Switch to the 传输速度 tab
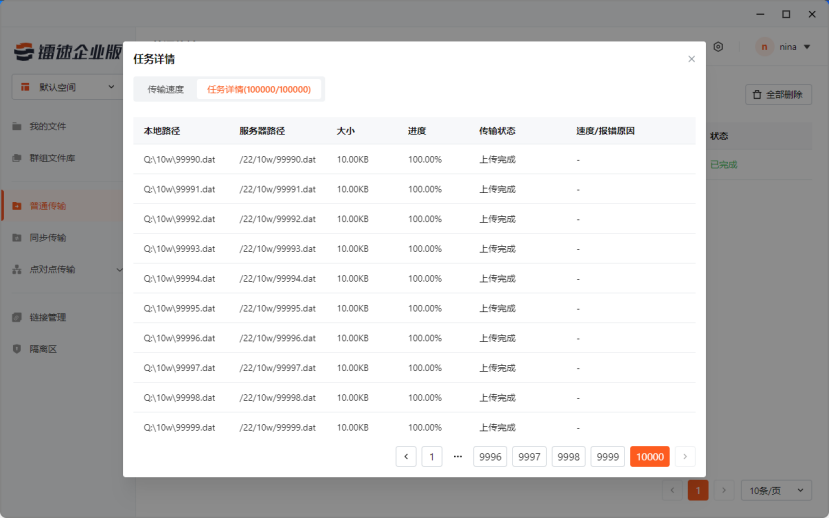 [165, 89]
